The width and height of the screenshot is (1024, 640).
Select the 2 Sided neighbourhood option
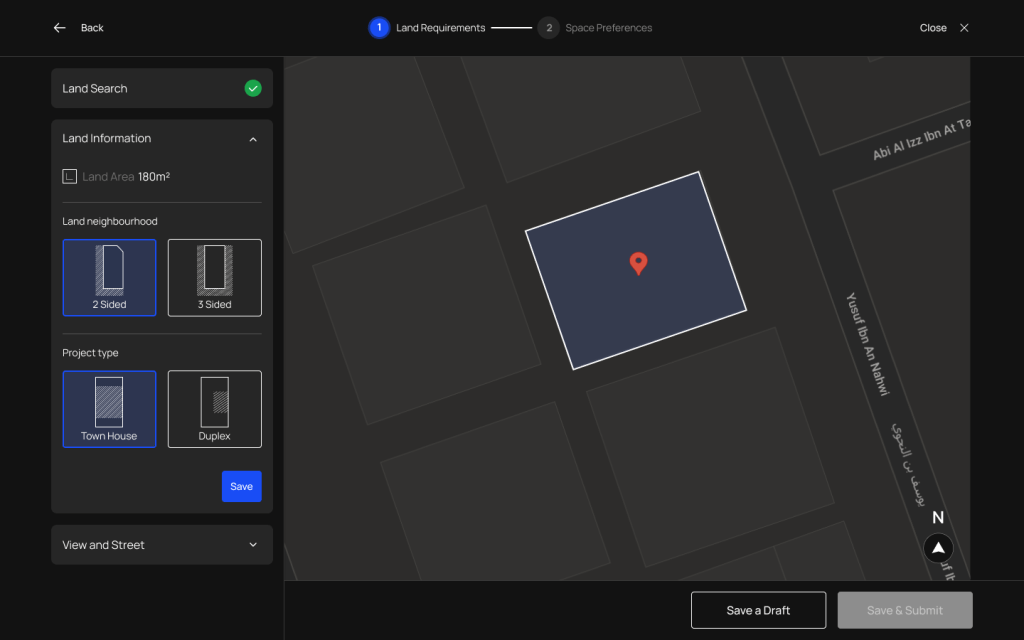[109, 277]
